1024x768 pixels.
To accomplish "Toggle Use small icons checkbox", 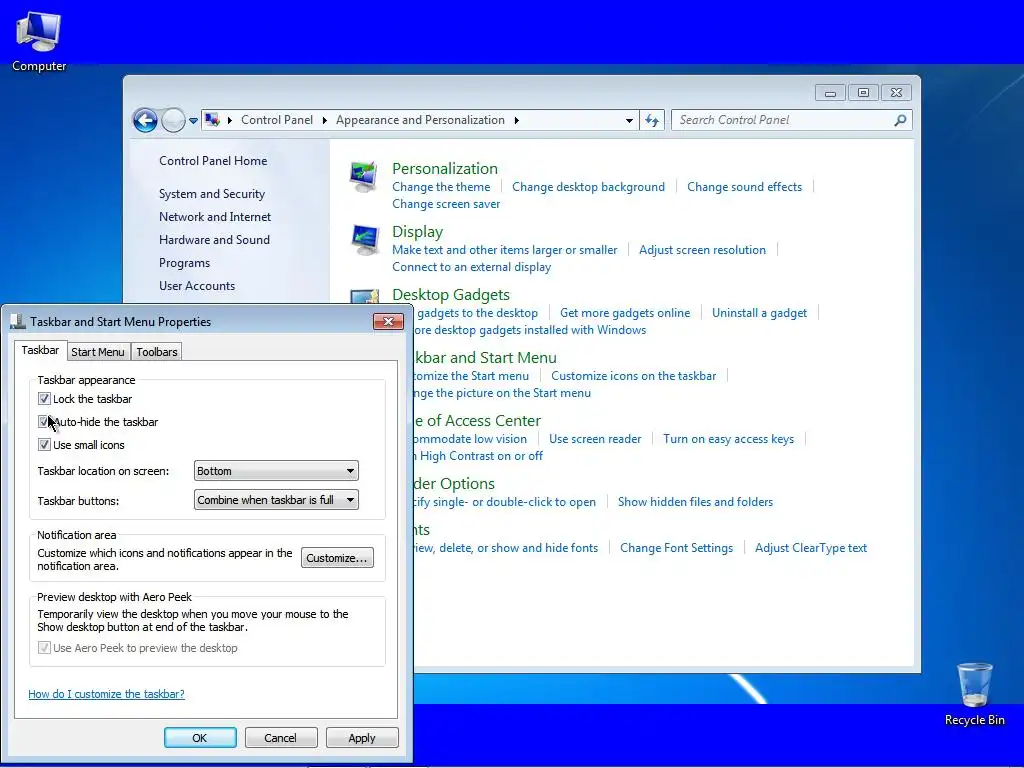I will [x=44, y=445].
